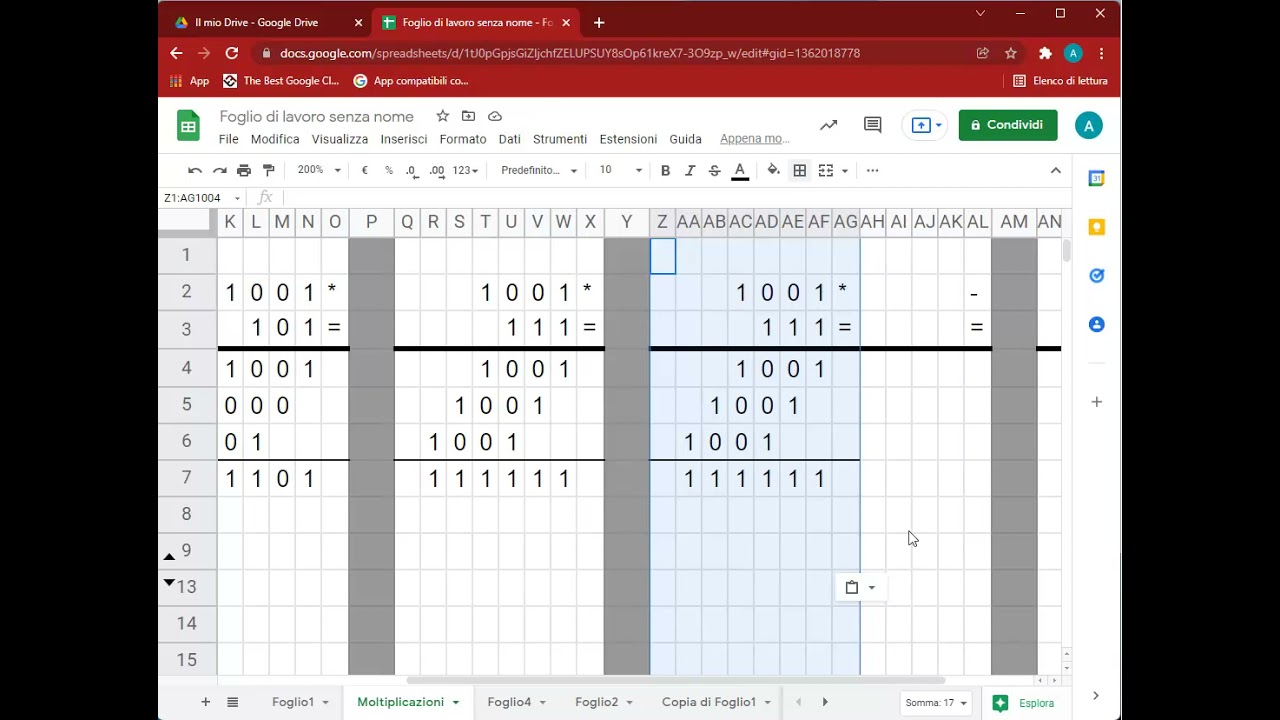Open text color picker
The image size is (1280, 720).
pyautogui.click(x=740, y=171)
